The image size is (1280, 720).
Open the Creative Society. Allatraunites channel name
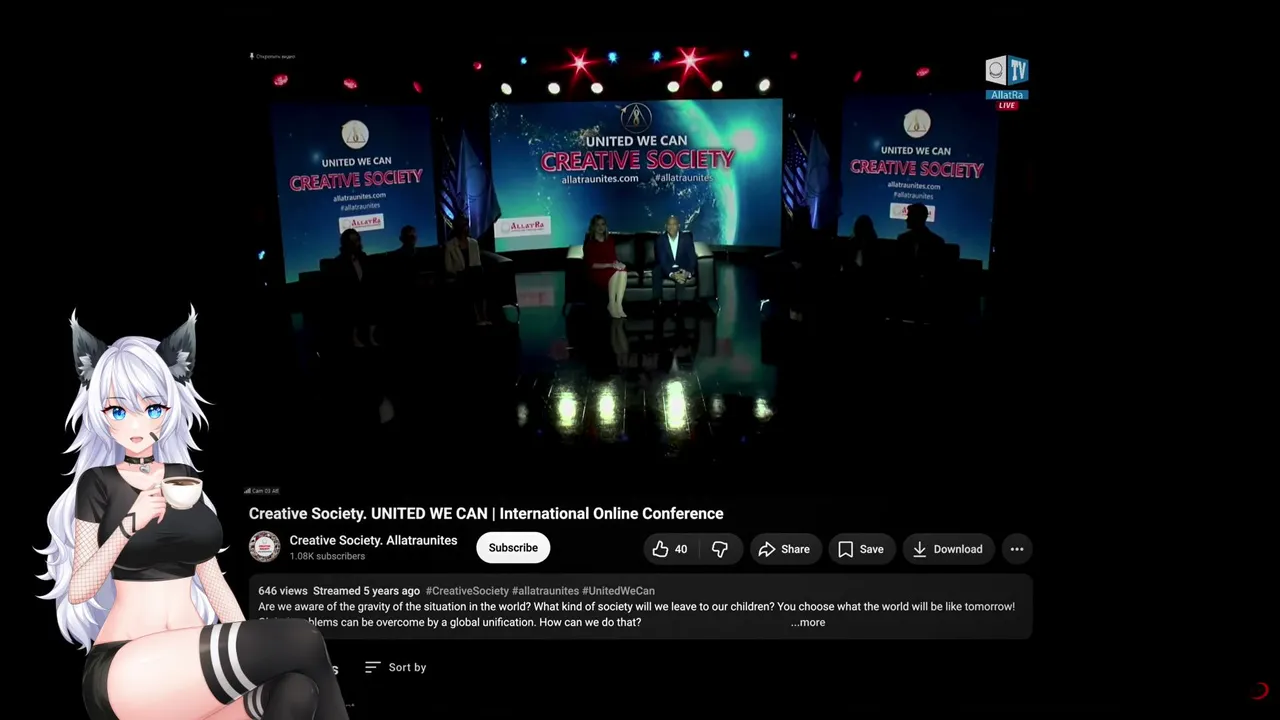373,541
